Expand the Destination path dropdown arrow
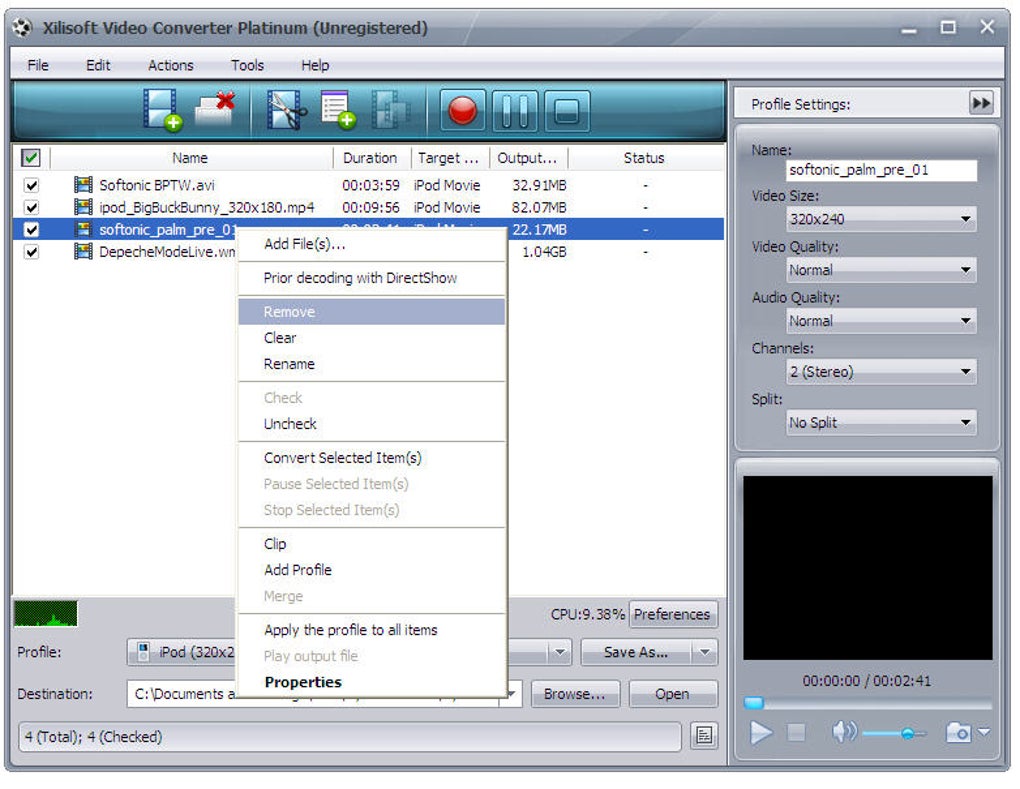Screen dimensions: 1020x789 (x=513, y=694)
